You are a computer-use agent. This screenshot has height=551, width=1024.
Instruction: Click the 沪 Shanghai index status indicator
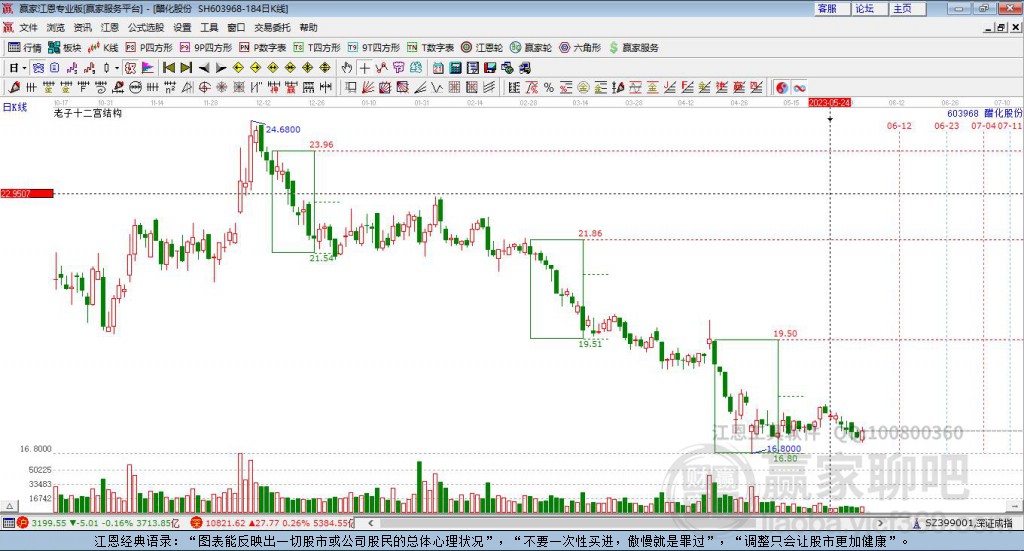[22, 523]
